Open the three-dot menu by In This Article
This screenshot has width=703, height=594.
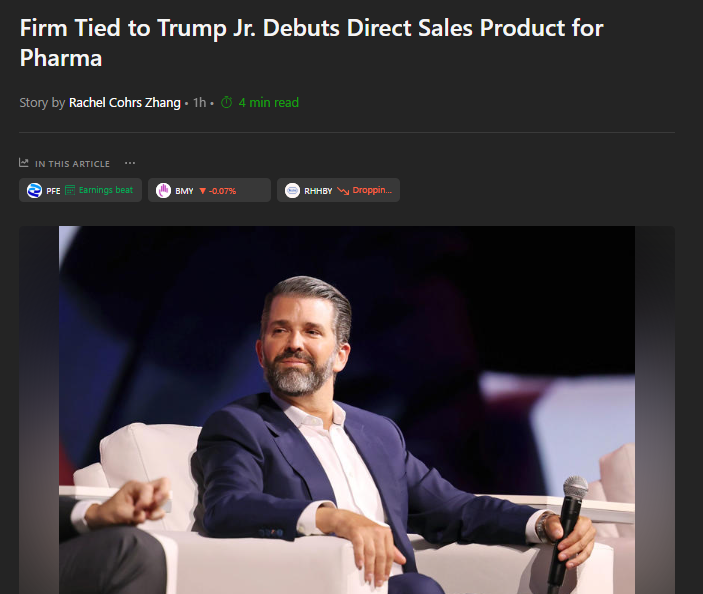[x=130, y=163]
